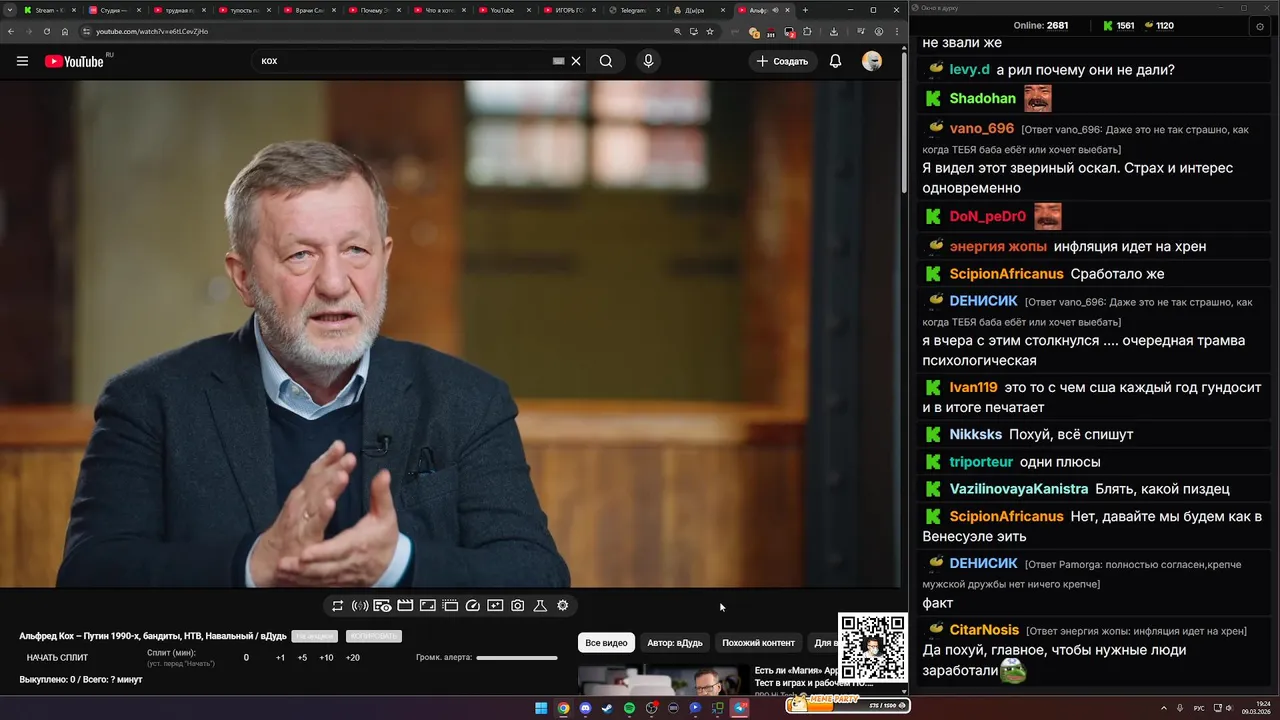Click the add-screen plus icon under player
This screenshot has width=1280, height=720.
point(495,606)
